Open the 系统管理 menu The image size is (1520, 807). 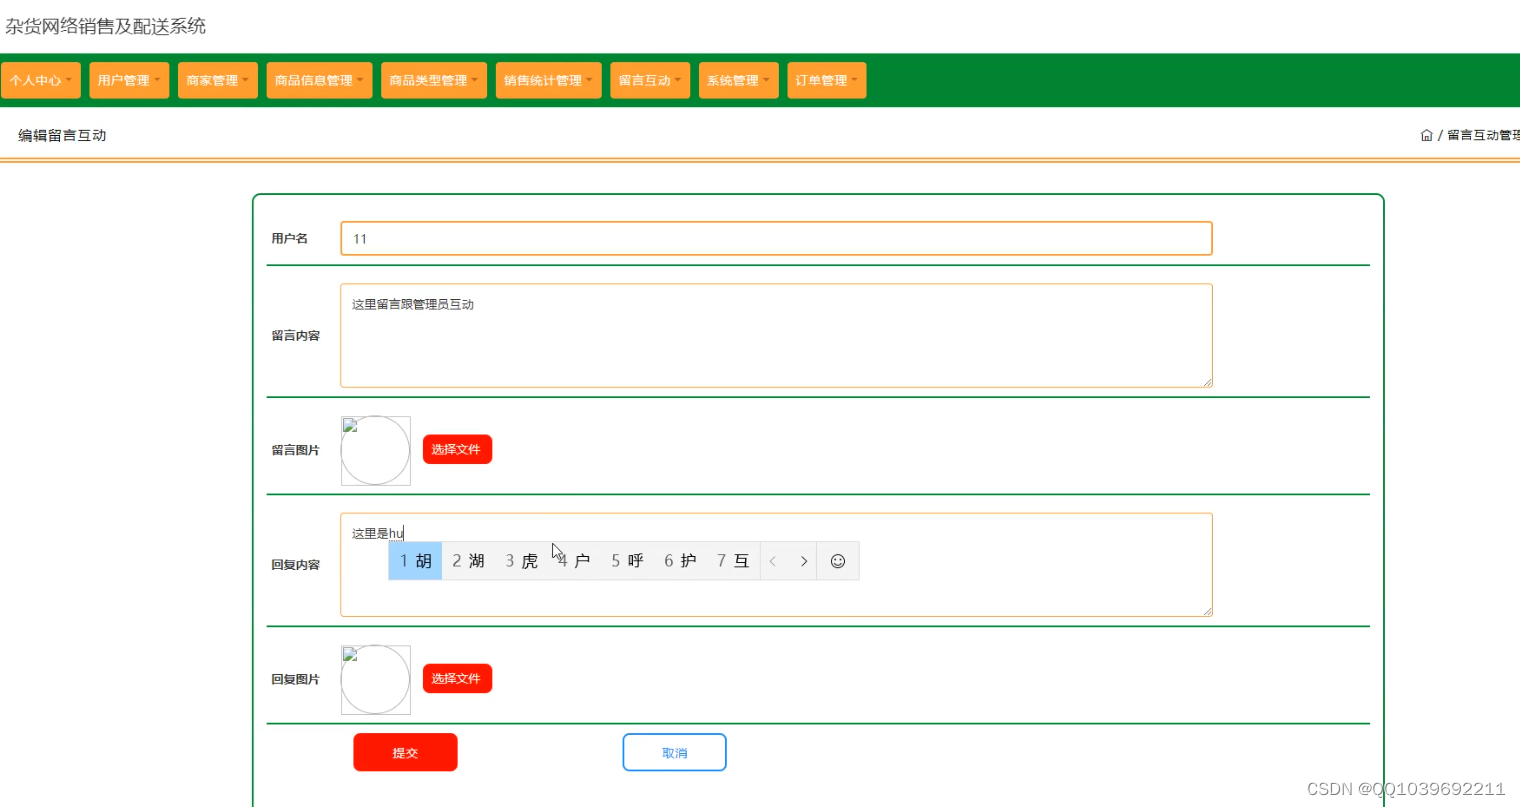[739, 80]
